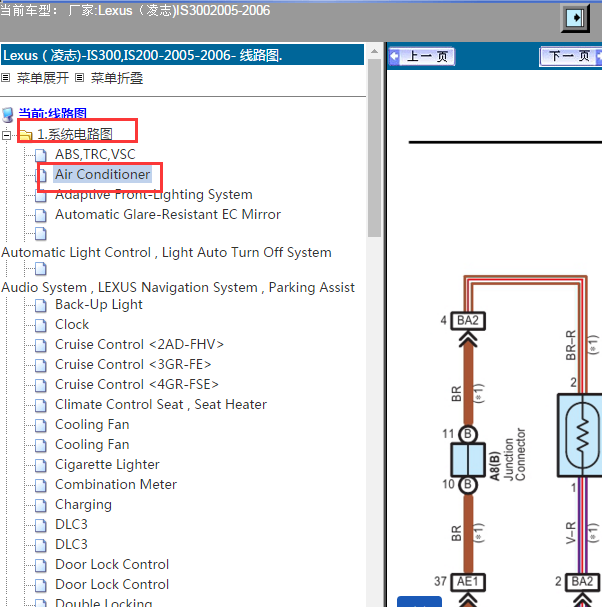
Task: Open Cruise Control <3GR-FE> diagram
Action: tap(133, 364)
